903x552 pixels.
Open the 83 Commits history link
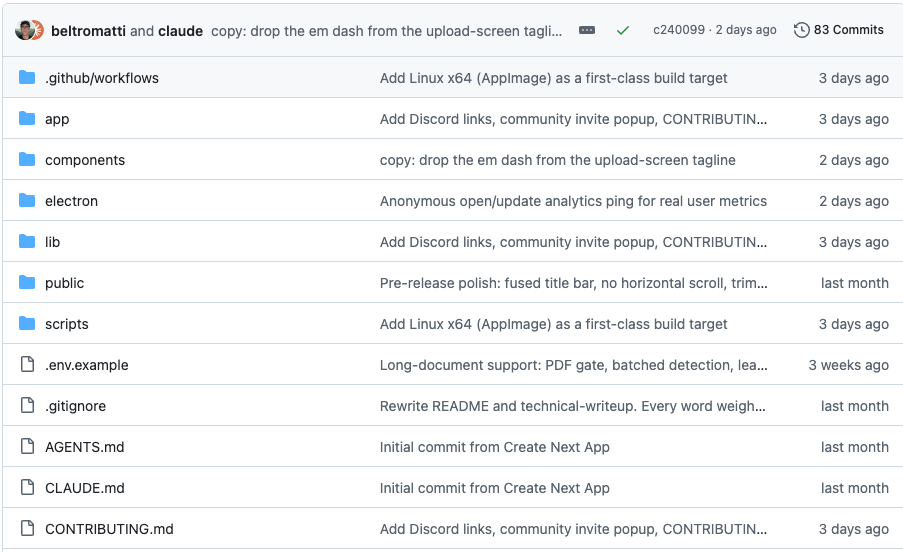(x=838, y=30)
